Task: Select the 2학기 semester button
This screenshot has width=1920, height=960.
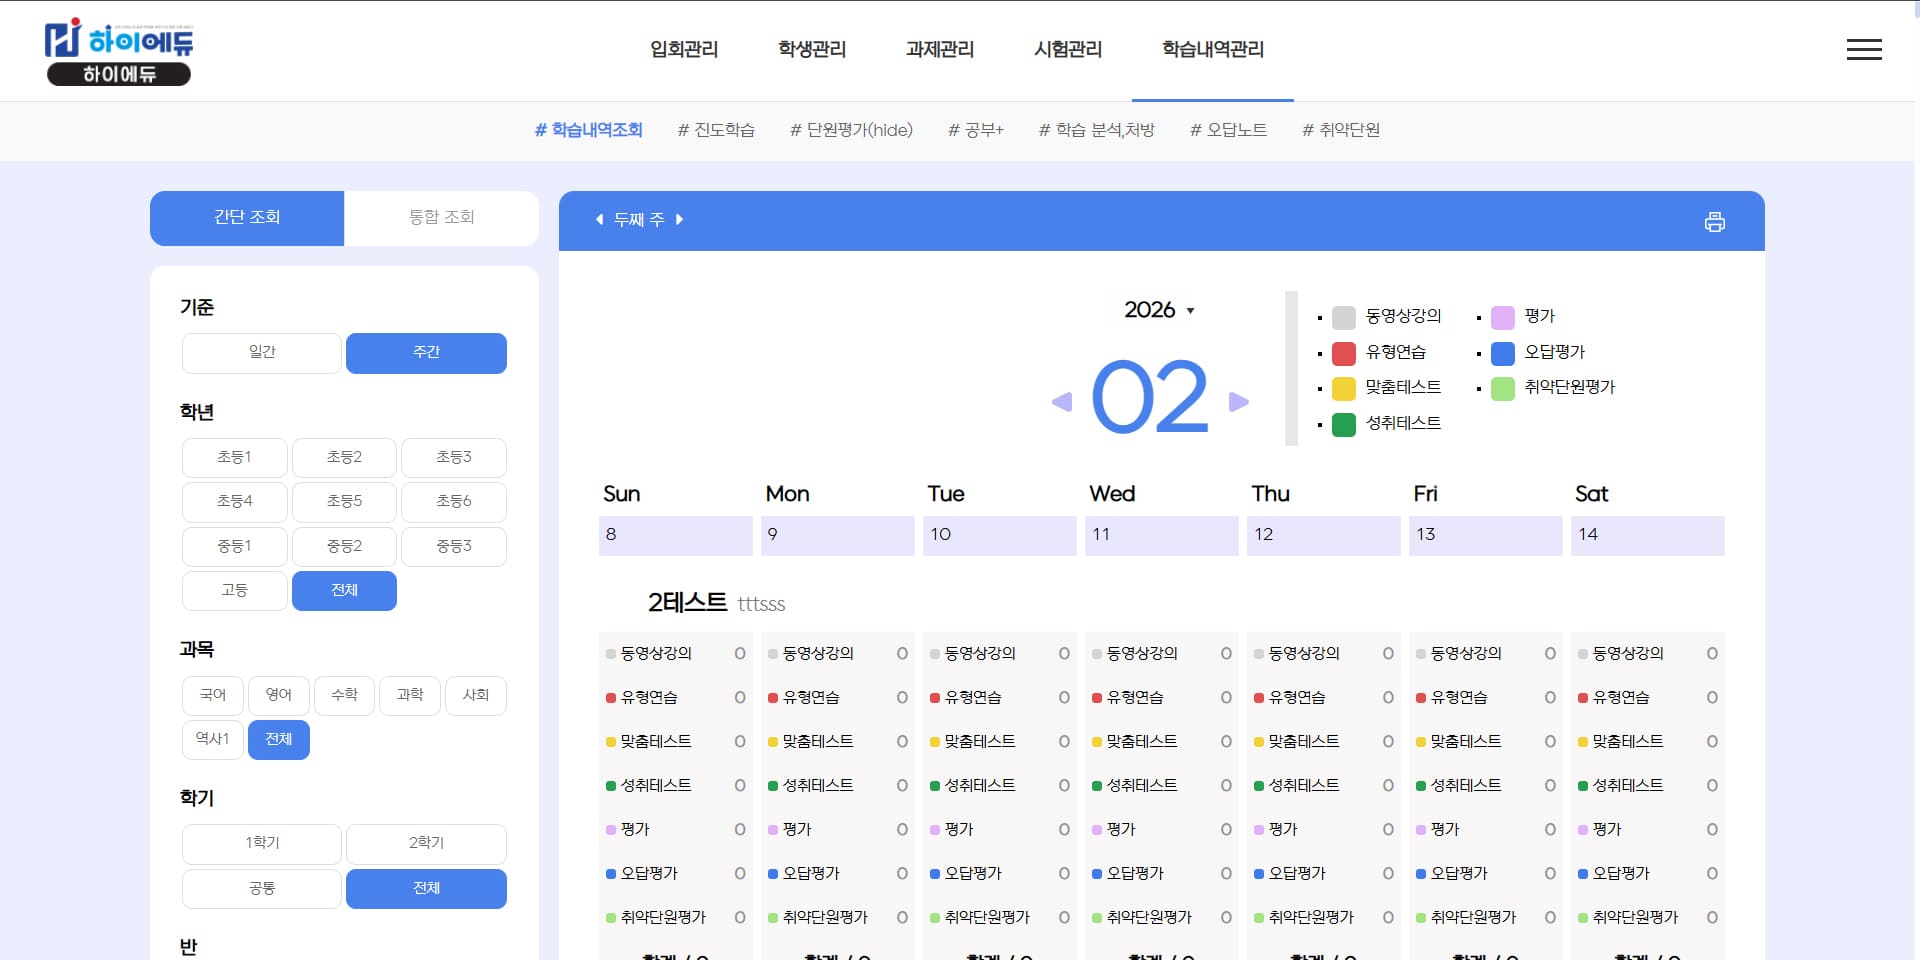Action: (x=426, y=844)
